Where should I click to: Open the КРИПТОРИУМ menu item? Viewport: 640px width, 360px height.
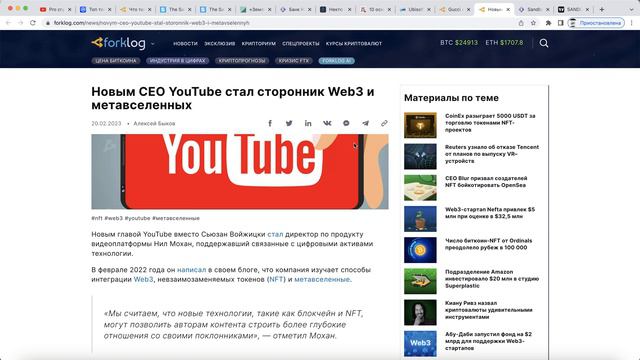pyautogui.click(x=259, y=43)
